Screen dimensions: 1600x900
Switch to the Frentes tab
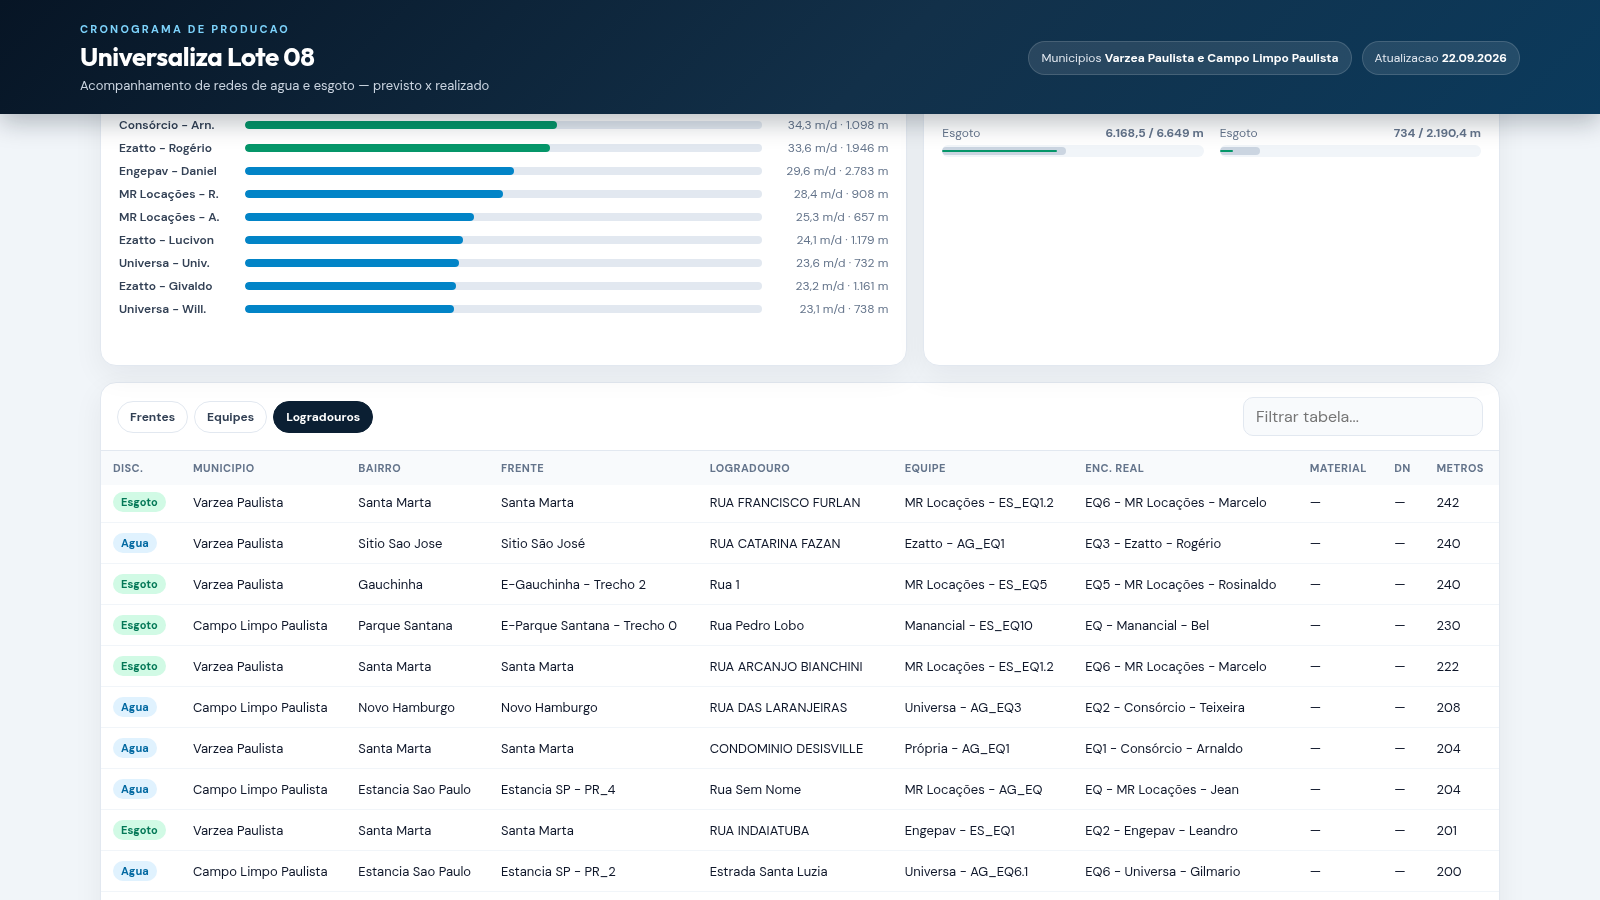(x=152, y=417)
